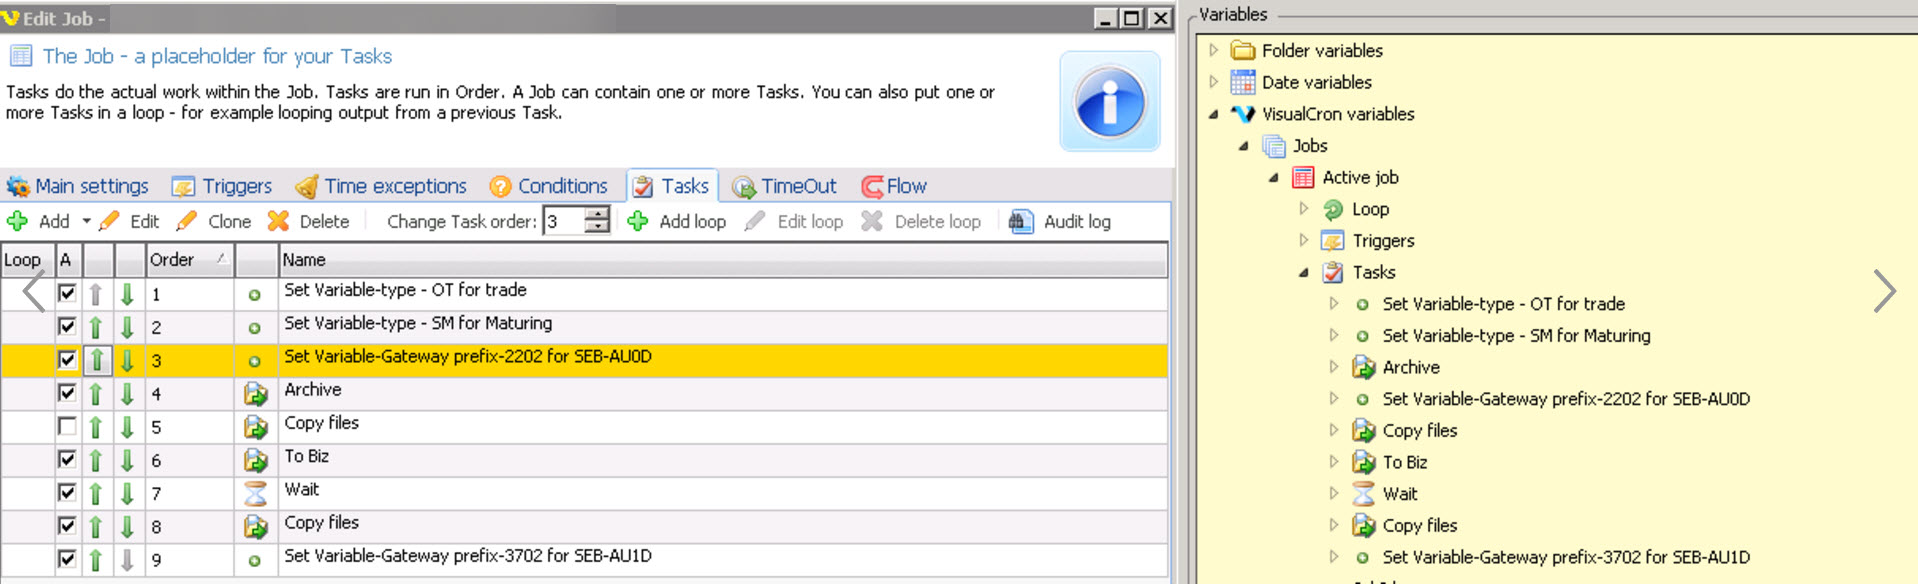Move the Wait task up with green arrow
The image size is (1918, 584).
pyautogui.click(x=96, y=494)
